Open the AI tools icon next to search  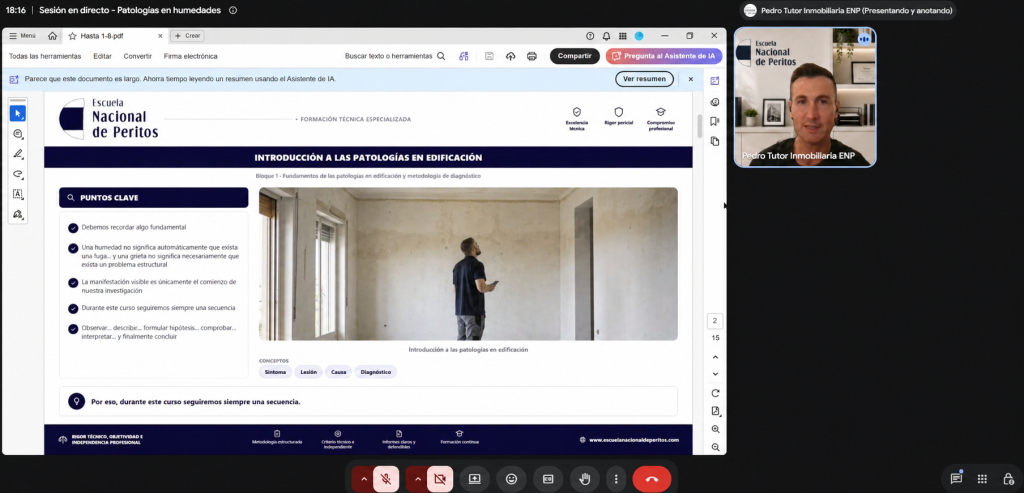click(x=464, y=56)
